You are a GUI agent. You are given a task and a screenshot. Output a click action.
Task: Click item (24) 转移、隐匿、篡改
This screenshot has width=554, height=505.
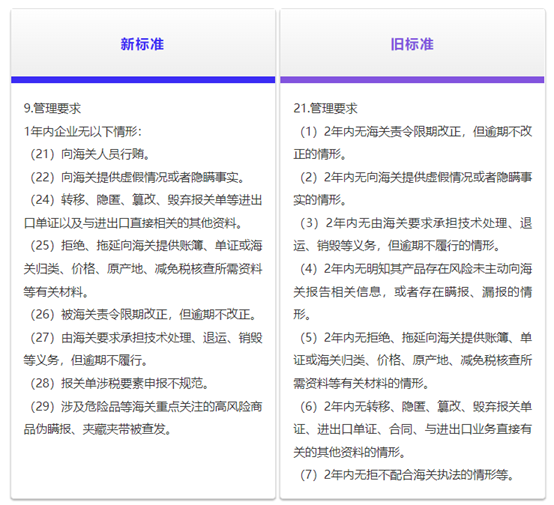(143, 211)
